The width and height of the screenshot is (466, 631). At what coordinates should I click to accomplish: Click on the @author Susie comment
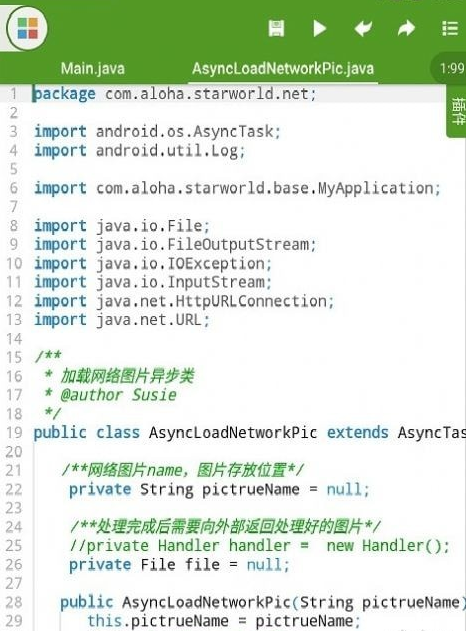coord(118,395)
